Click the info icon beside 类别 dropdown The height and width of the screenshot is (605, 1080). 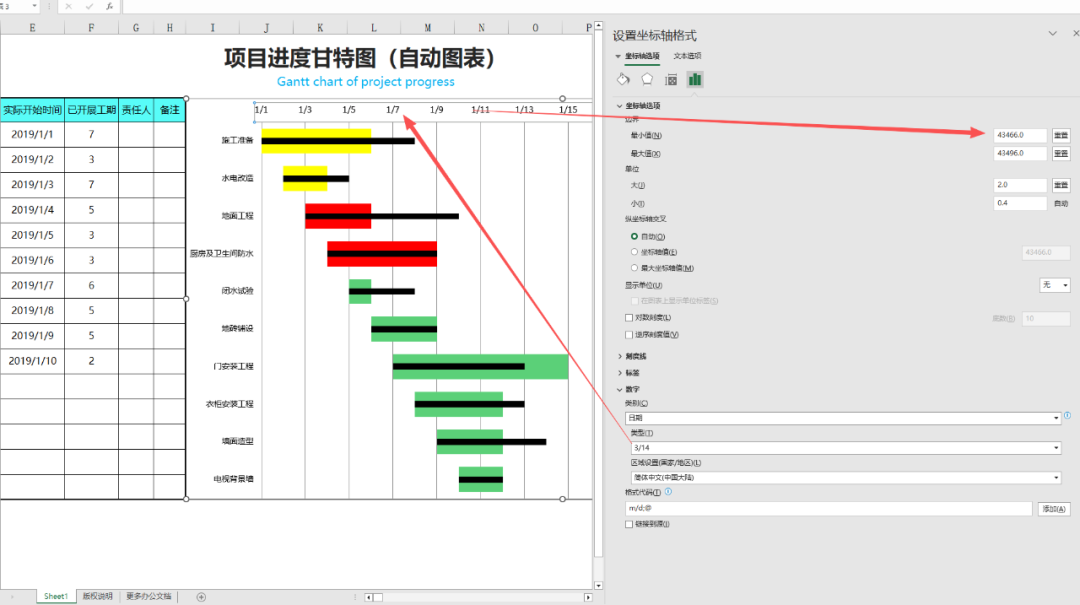[x=1067, y=415]
